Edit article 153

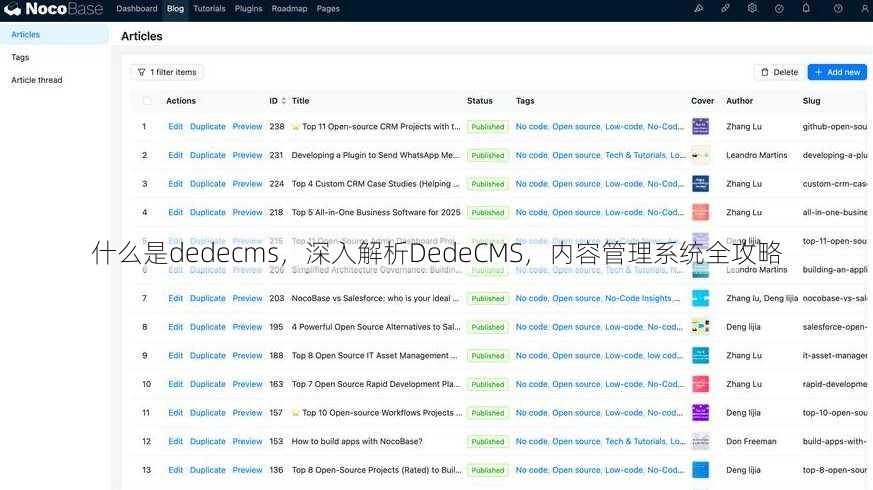click(x=175, y=442)
